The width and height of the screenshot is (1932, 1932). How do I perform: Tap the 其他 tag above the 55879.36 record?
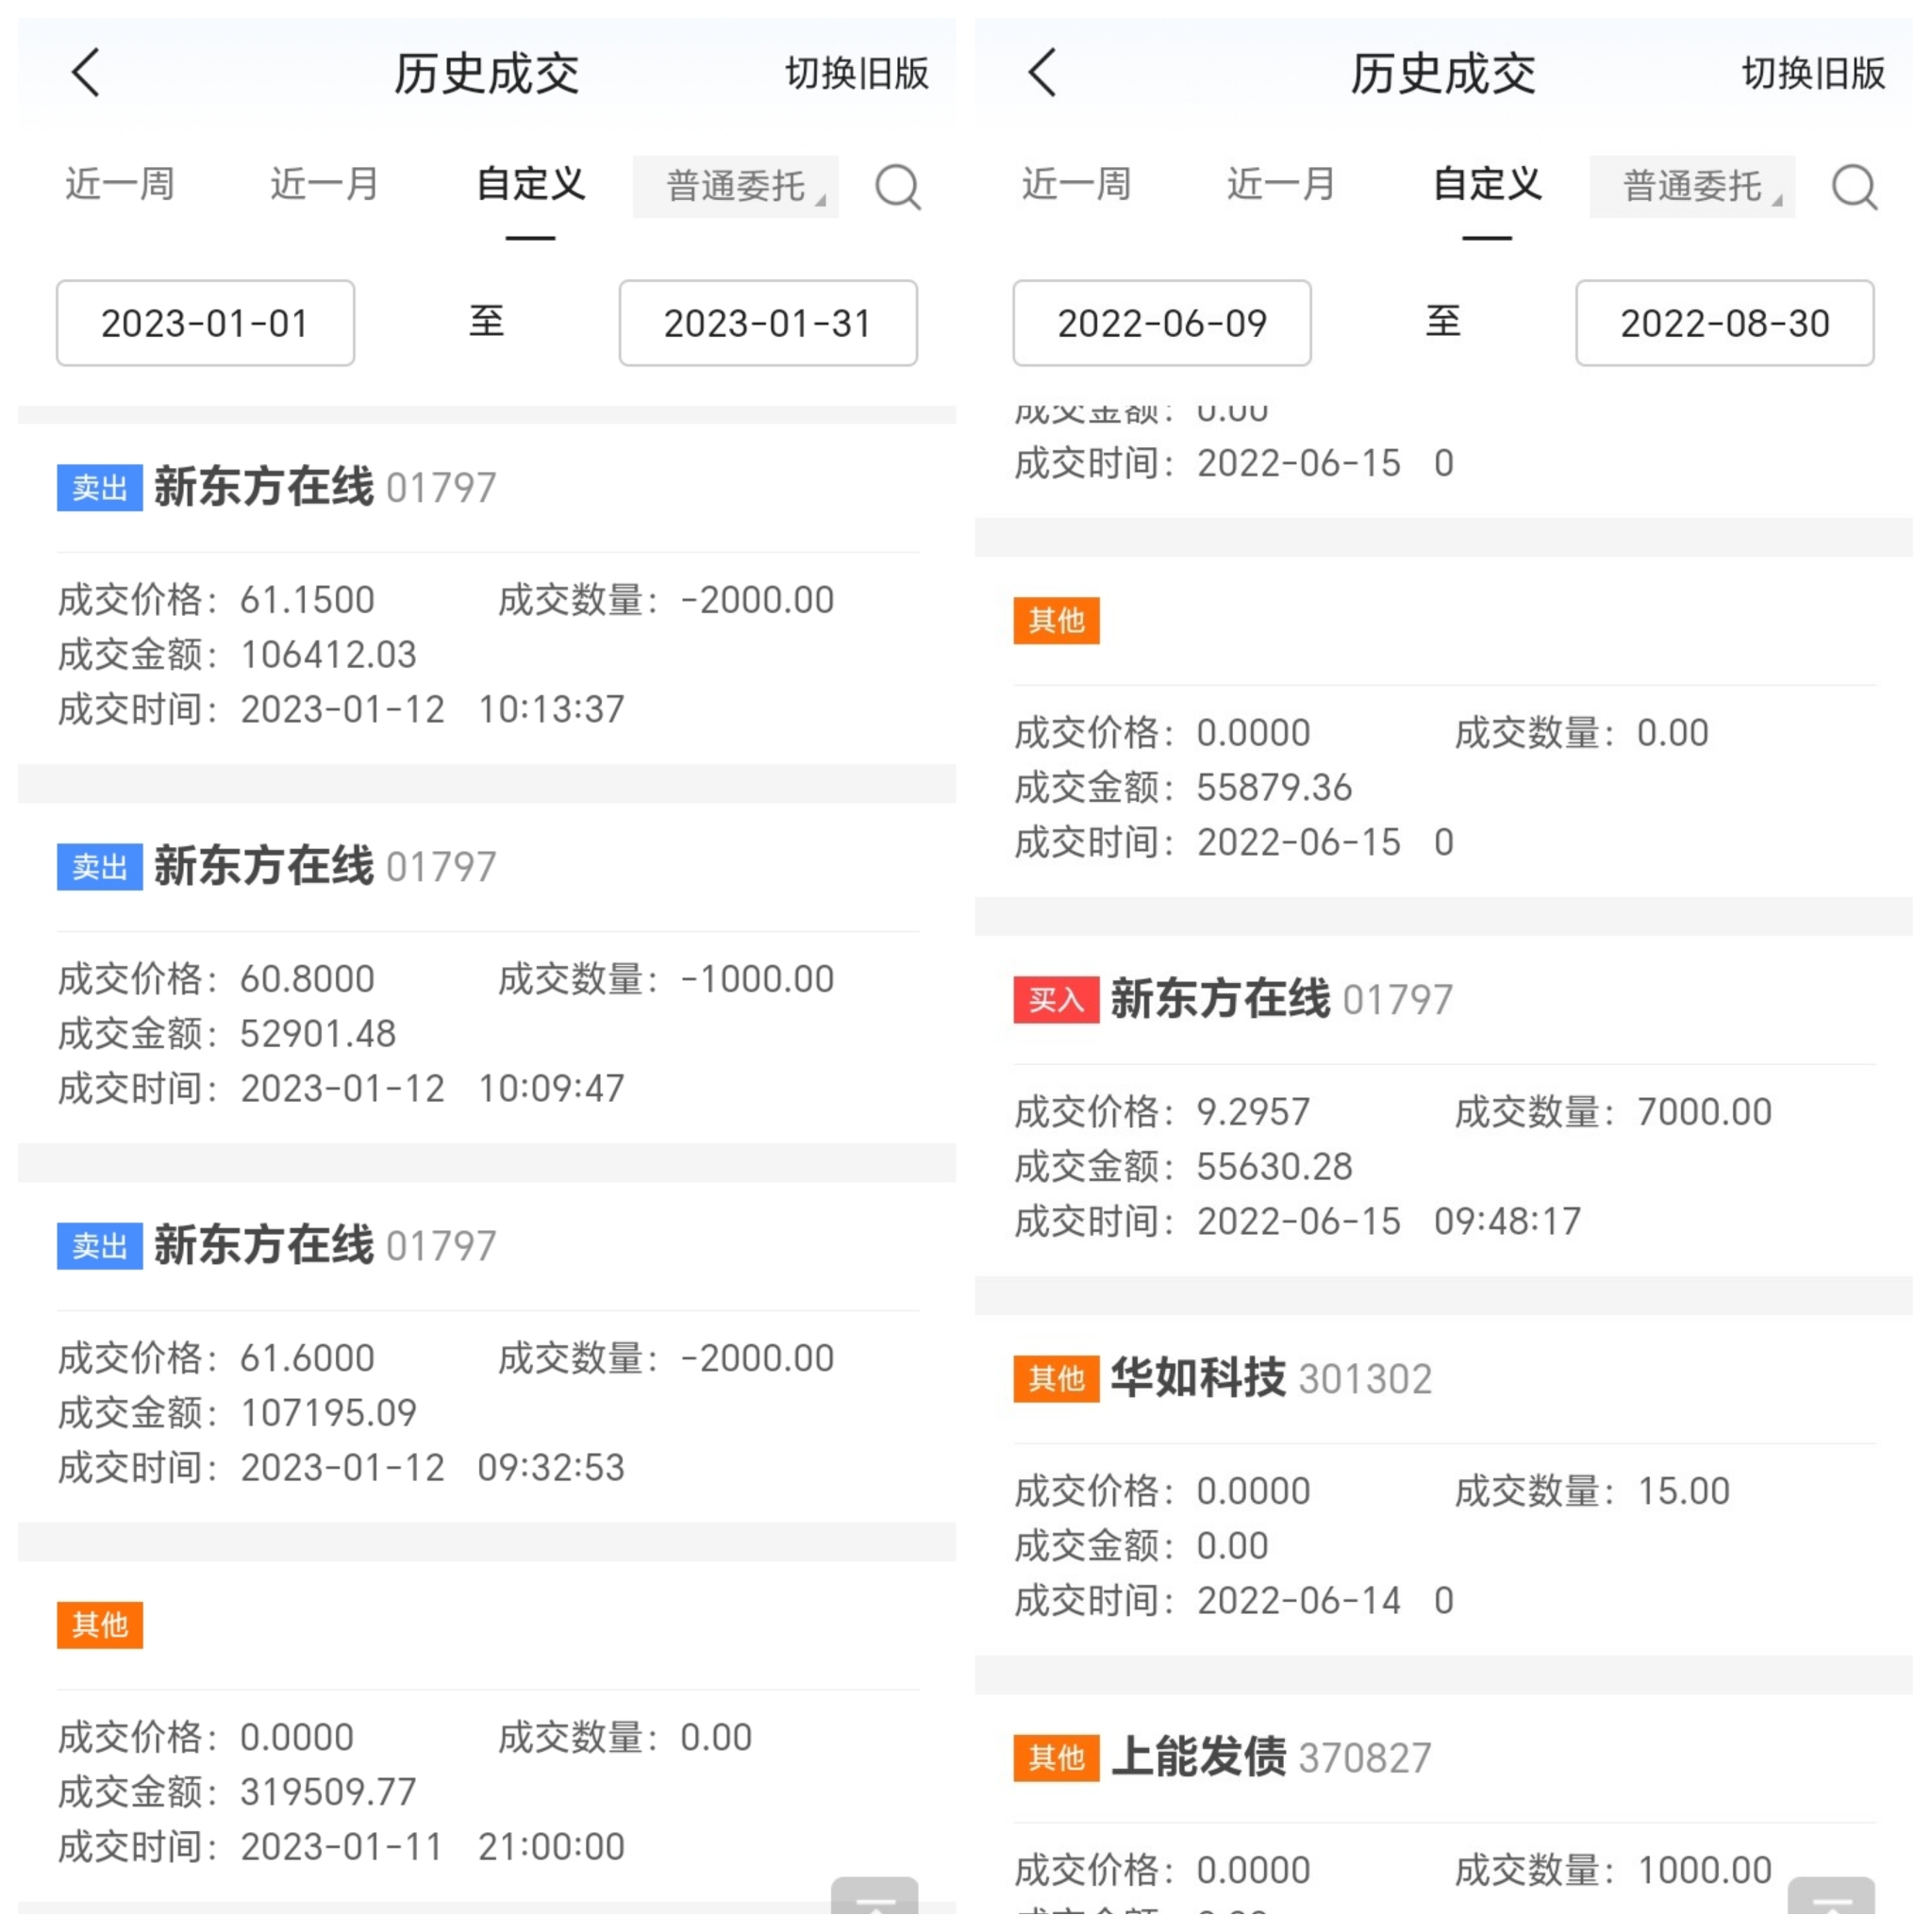[x=1057, y=621]
